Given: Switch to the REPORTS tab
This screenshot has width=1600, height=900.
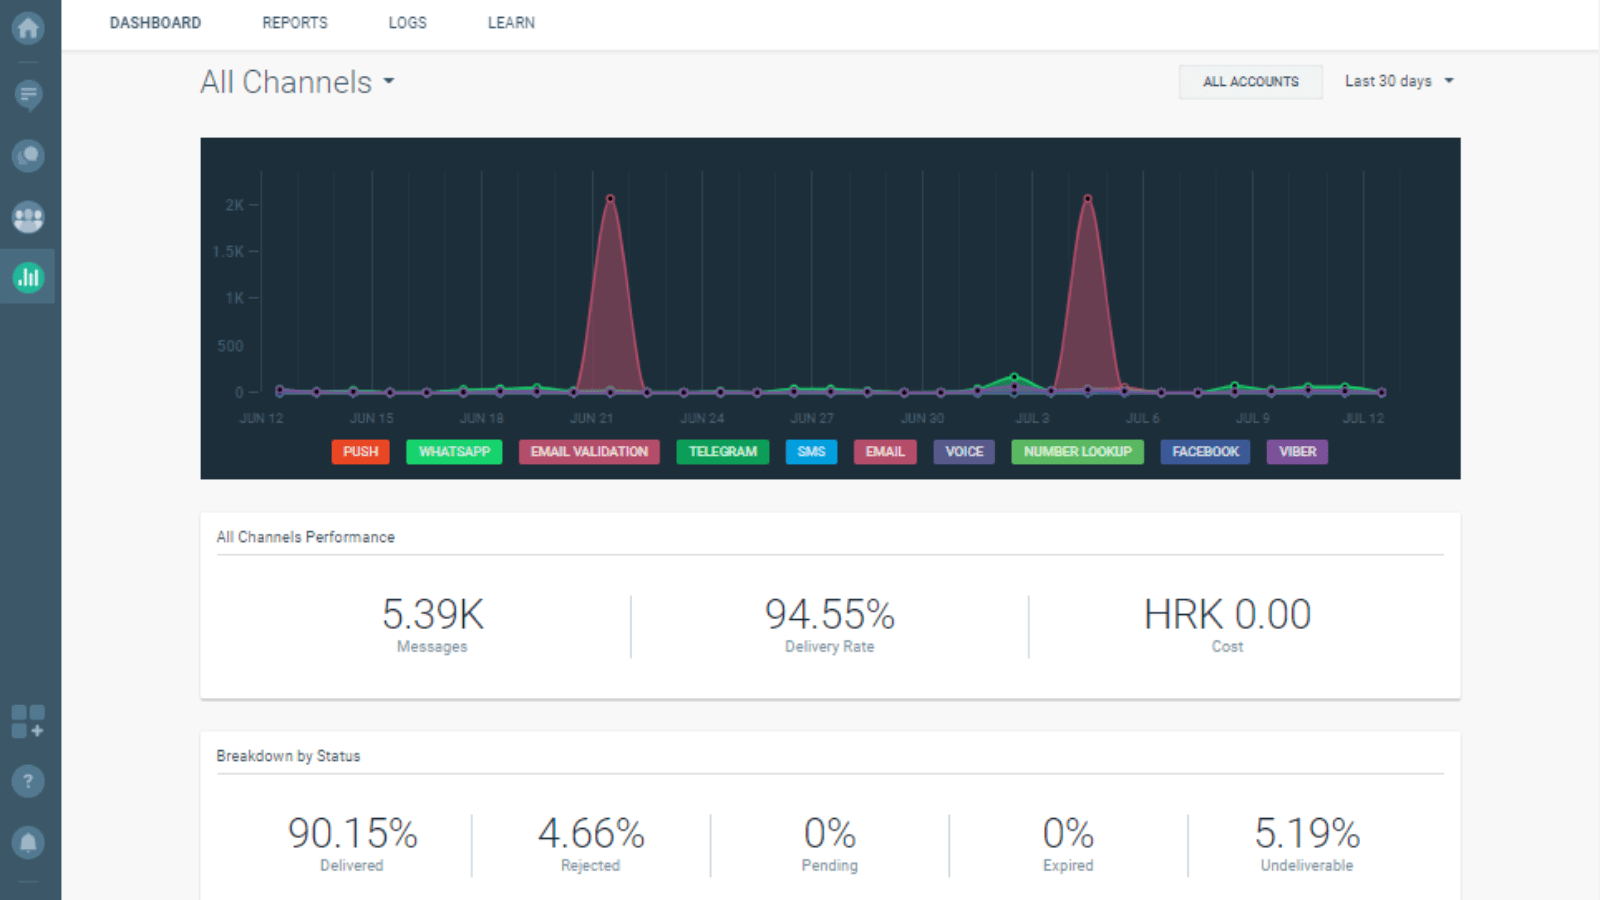Looking at the screenshot, I should (295, 23).
